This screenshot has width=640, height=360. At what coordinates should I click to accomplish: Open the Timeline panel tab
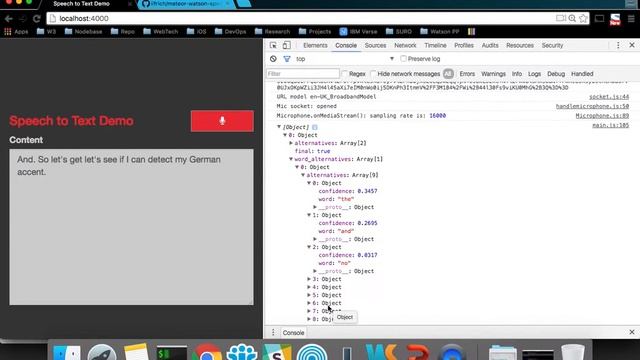pos(435,45)
